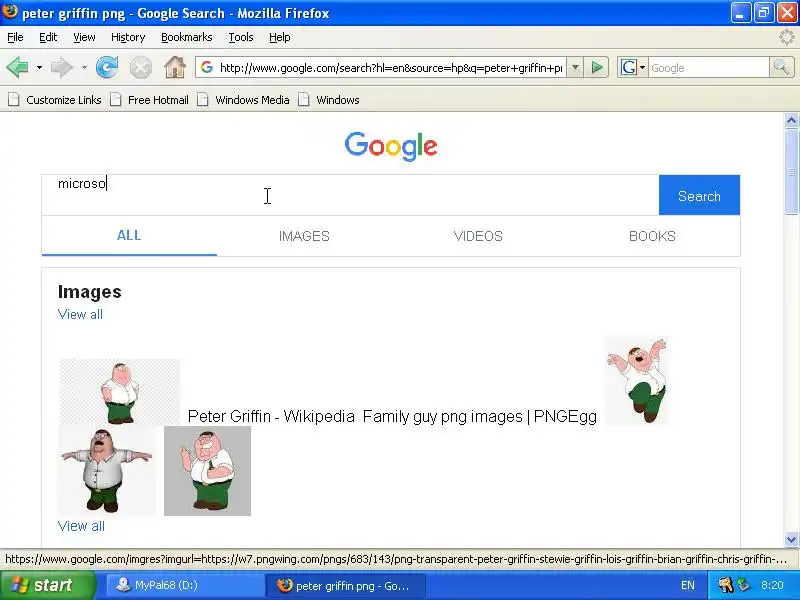Open the Bookmarks menu
Screen dimensions: 800x600
pyautogui.click(x=187, y=37)
